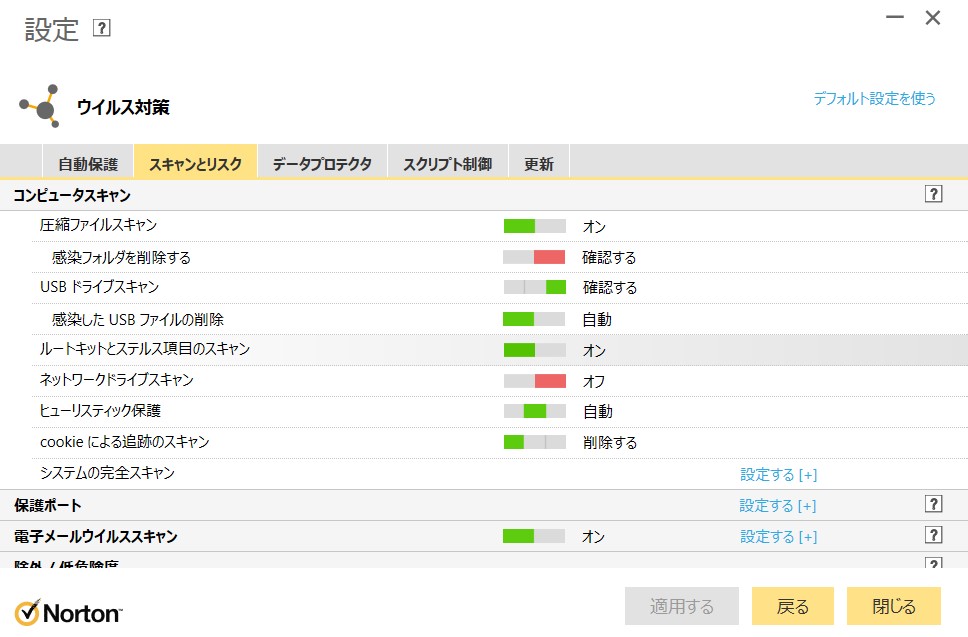Open the スクリプト制御 tab
Image resolution: width=968 pixels, height=637 pixels.
pos(447,160)
